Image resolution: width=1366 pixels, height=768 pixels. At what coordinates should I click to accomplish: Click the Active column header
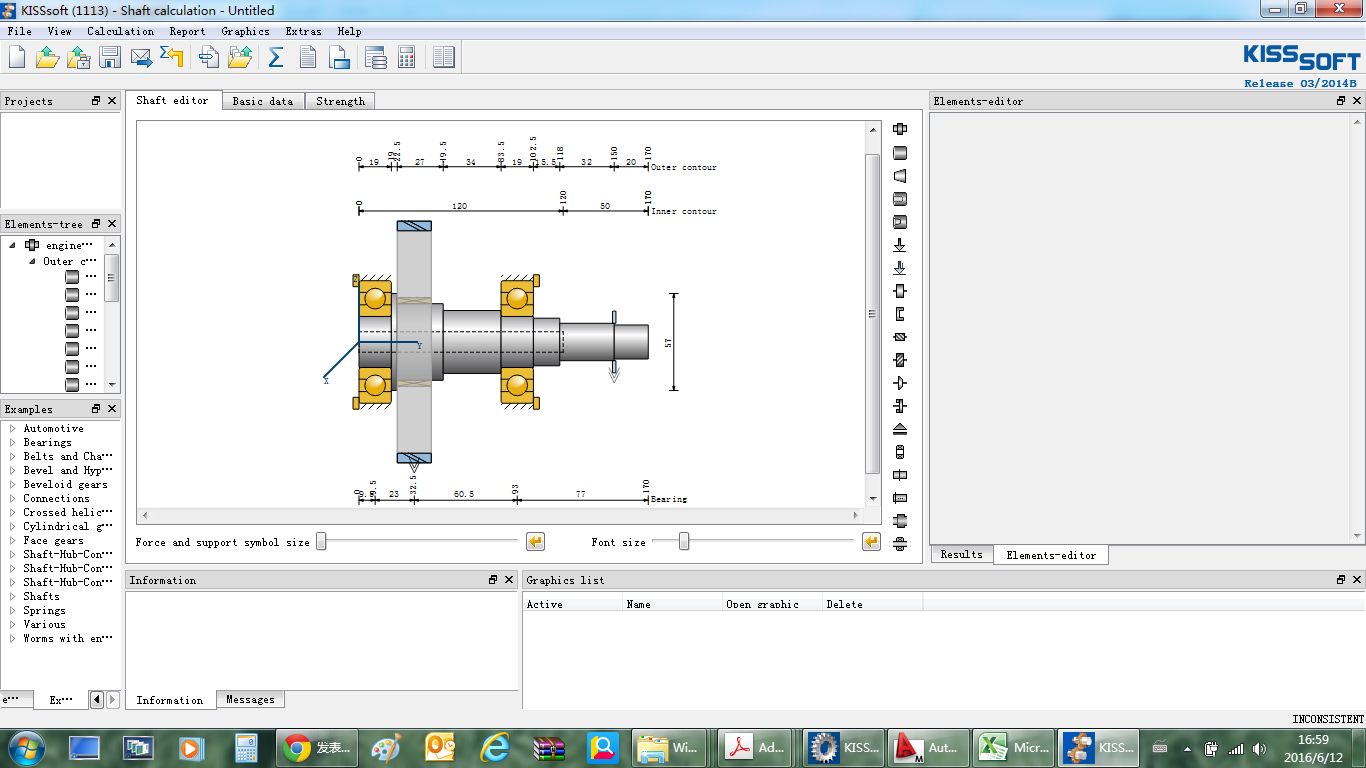(573, 604)
